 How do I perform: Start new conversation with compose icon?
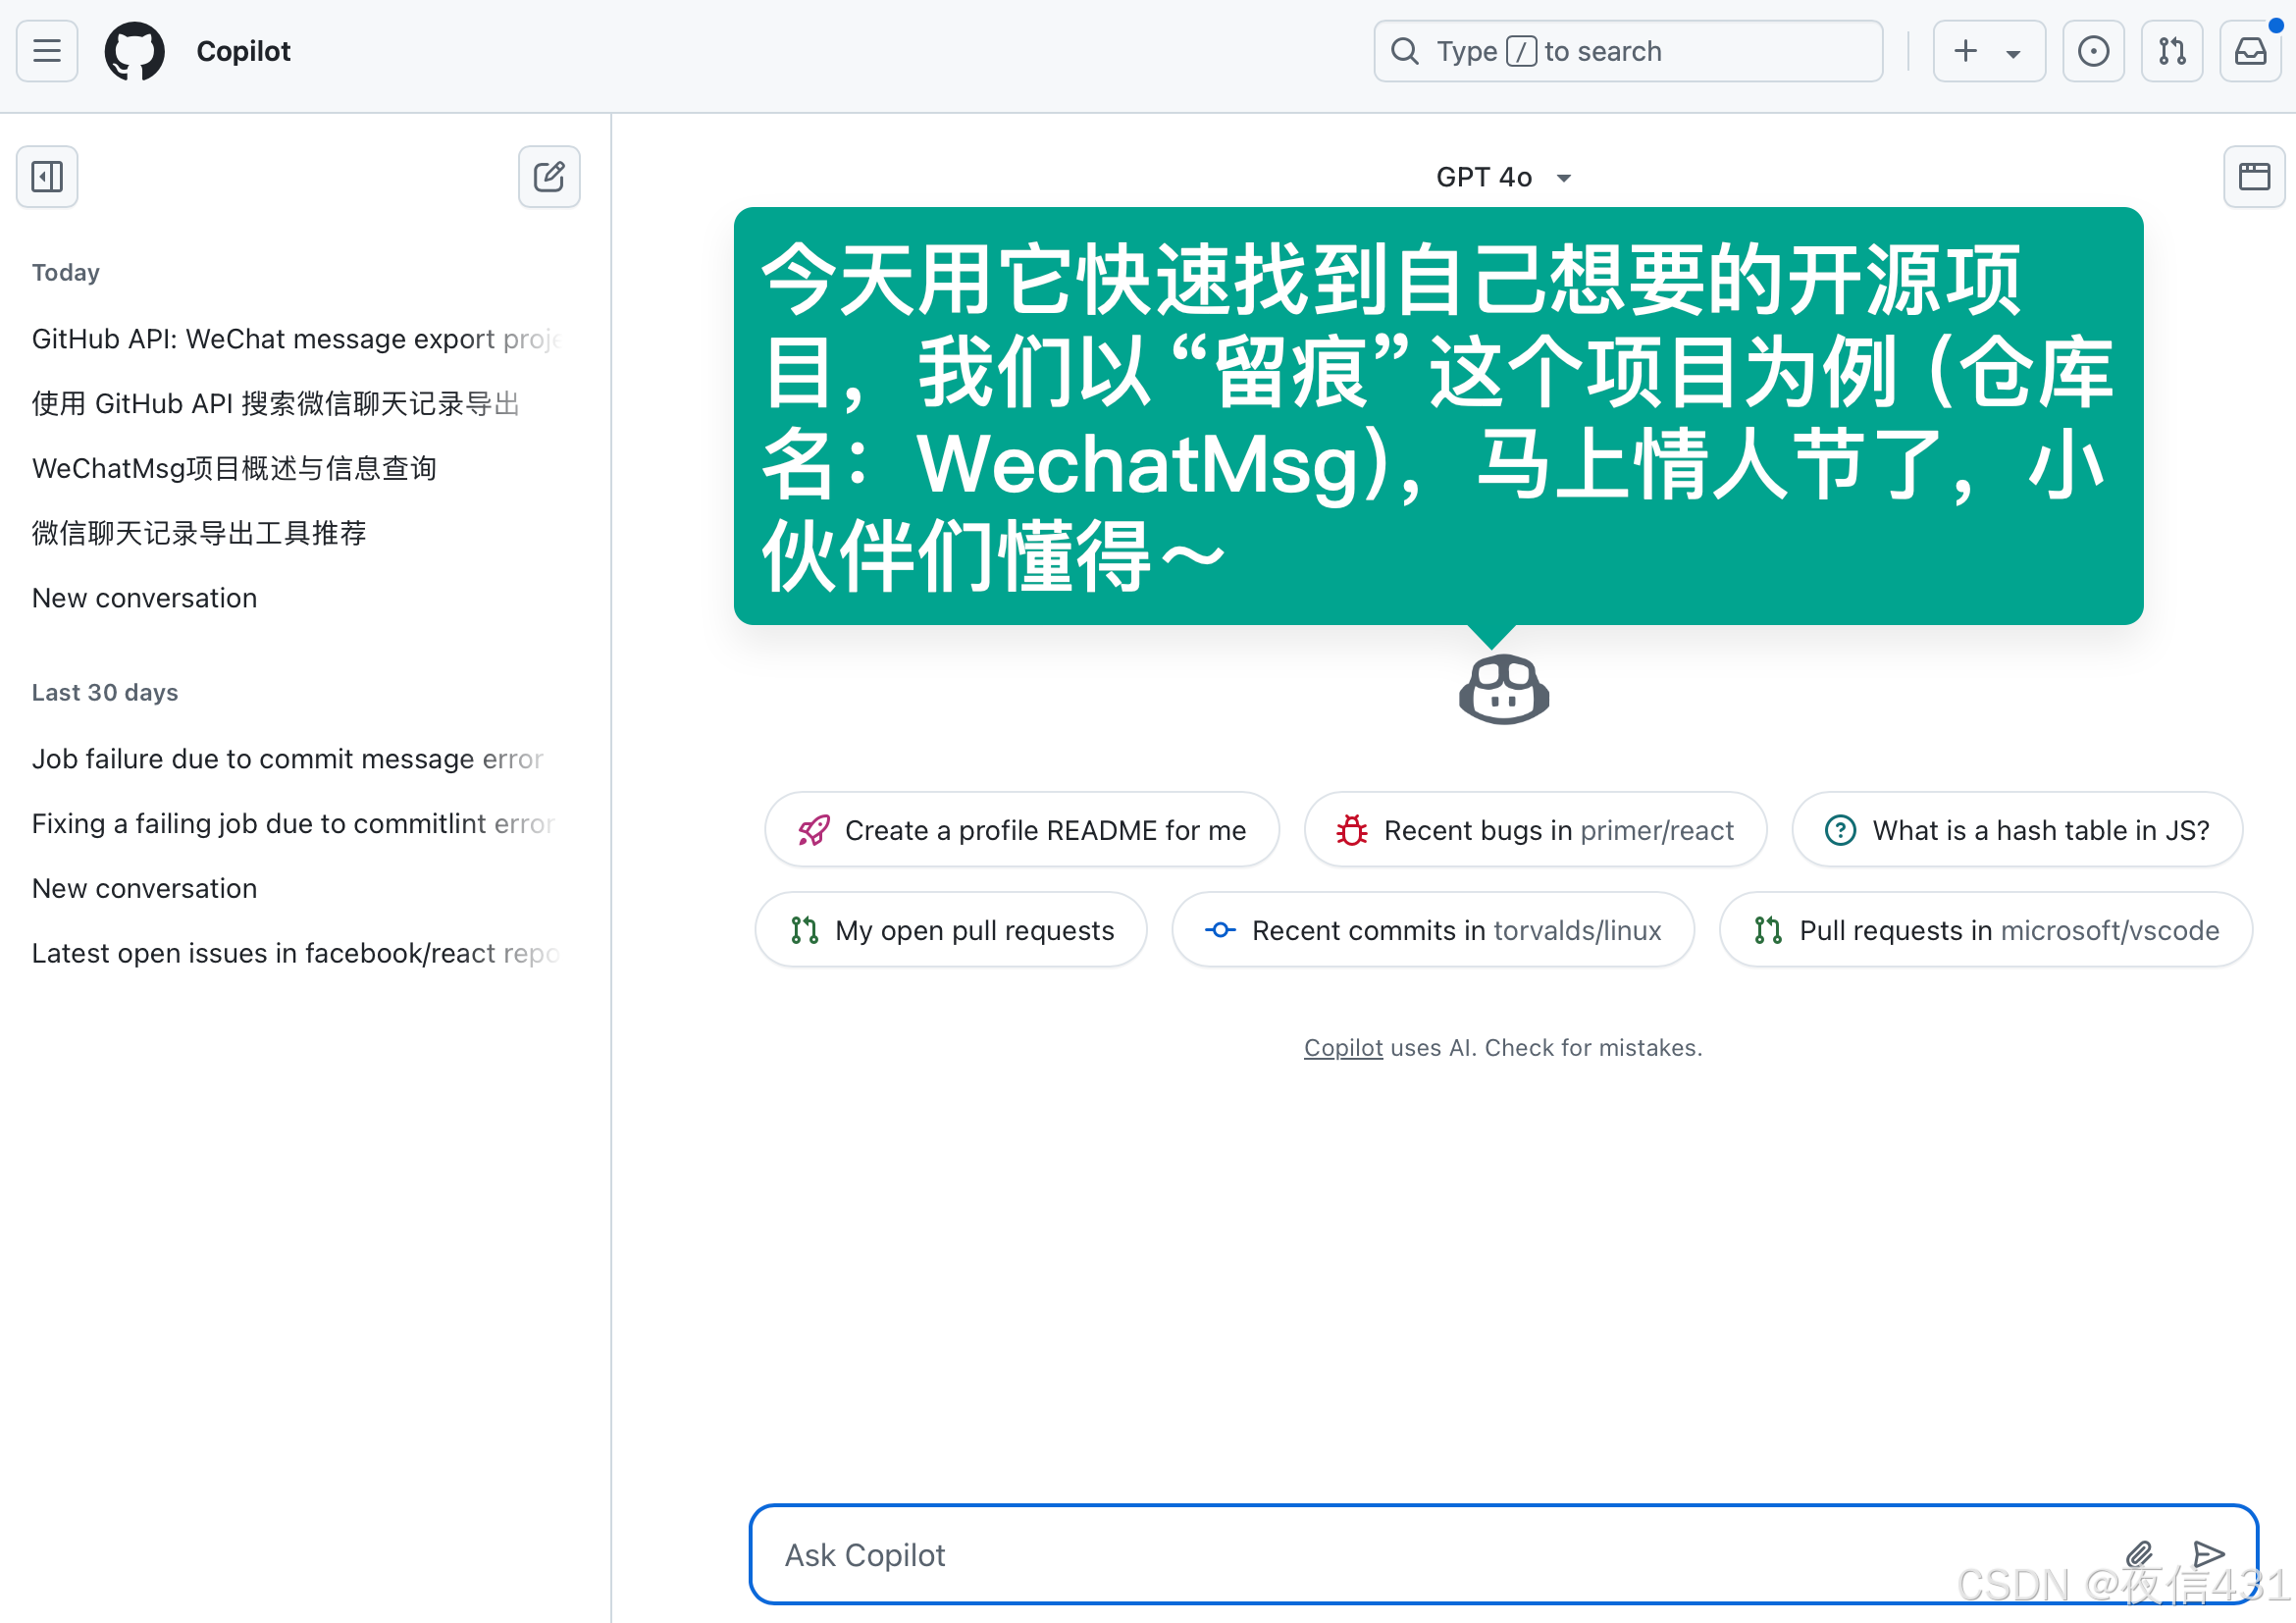click(549, 177)
